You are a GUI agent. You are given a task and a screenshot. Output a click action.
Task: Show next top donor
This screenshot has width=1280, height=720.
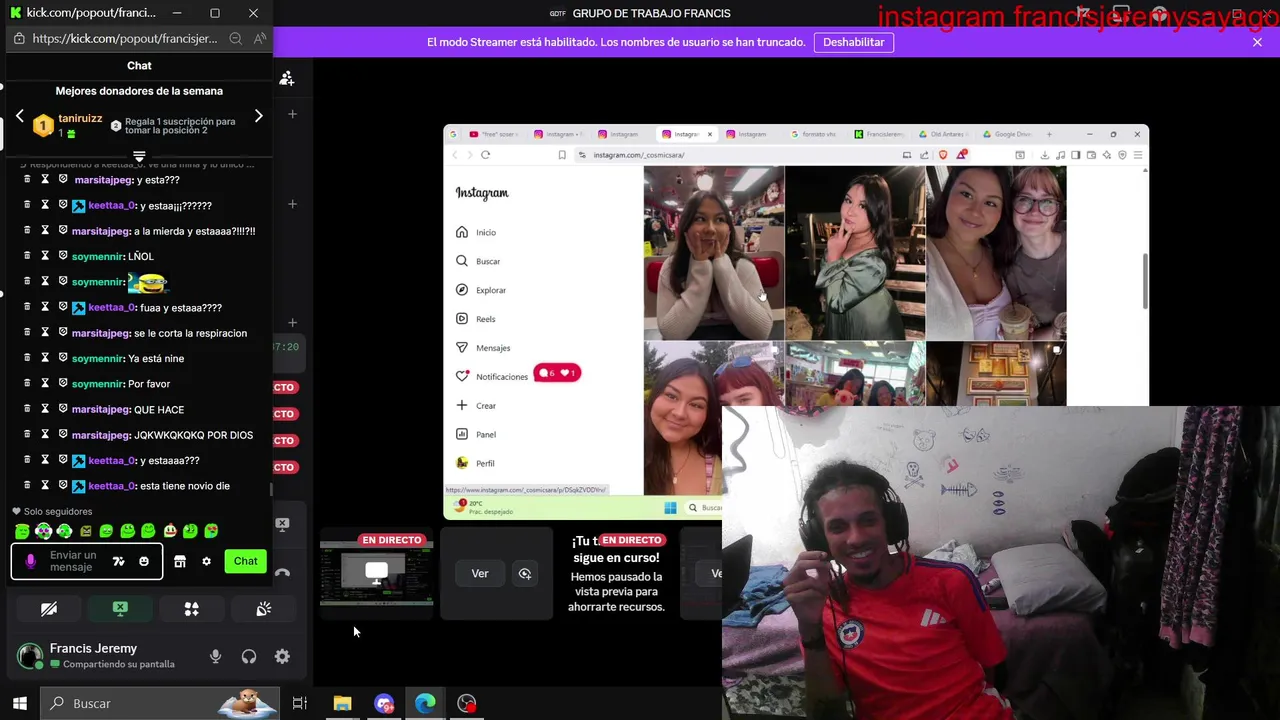pos(258,116)
